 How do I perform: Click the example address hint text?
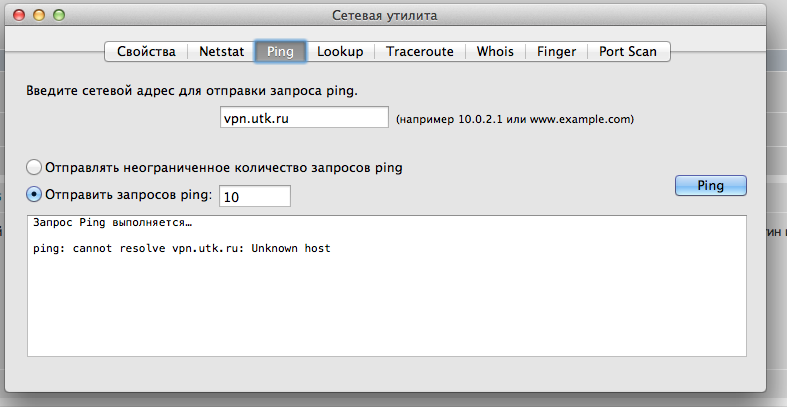[x=515, y=119]
